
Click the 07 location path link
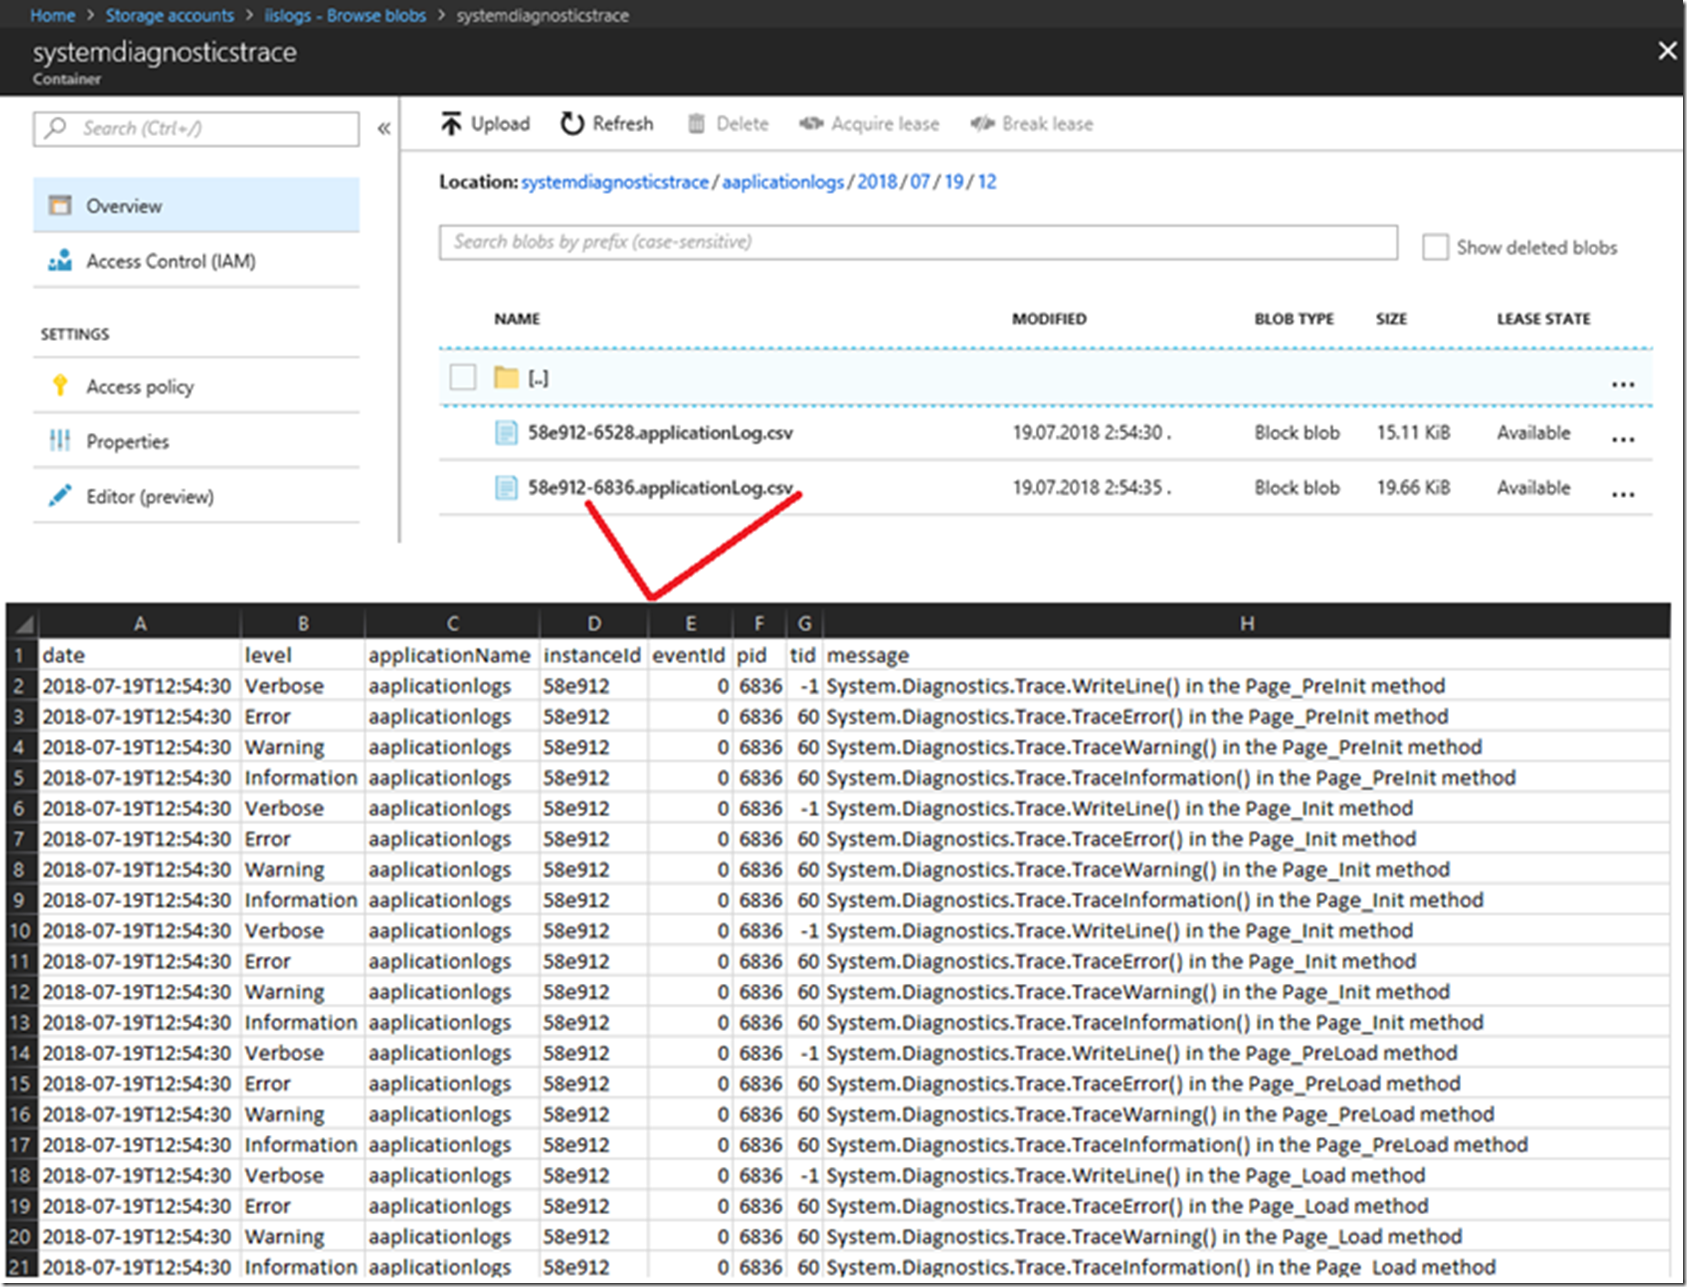click(x=920, y=181)
